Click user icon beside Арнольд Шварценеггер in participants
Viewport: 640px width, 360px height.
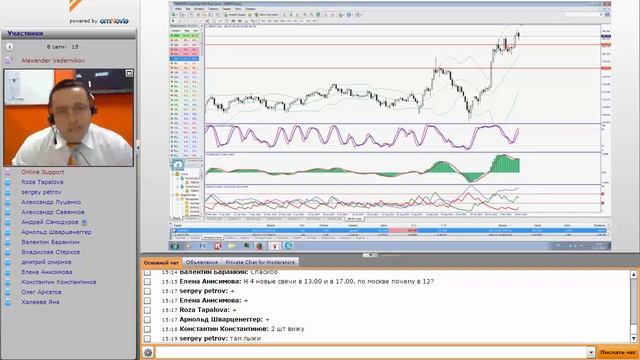click(8, 232)
